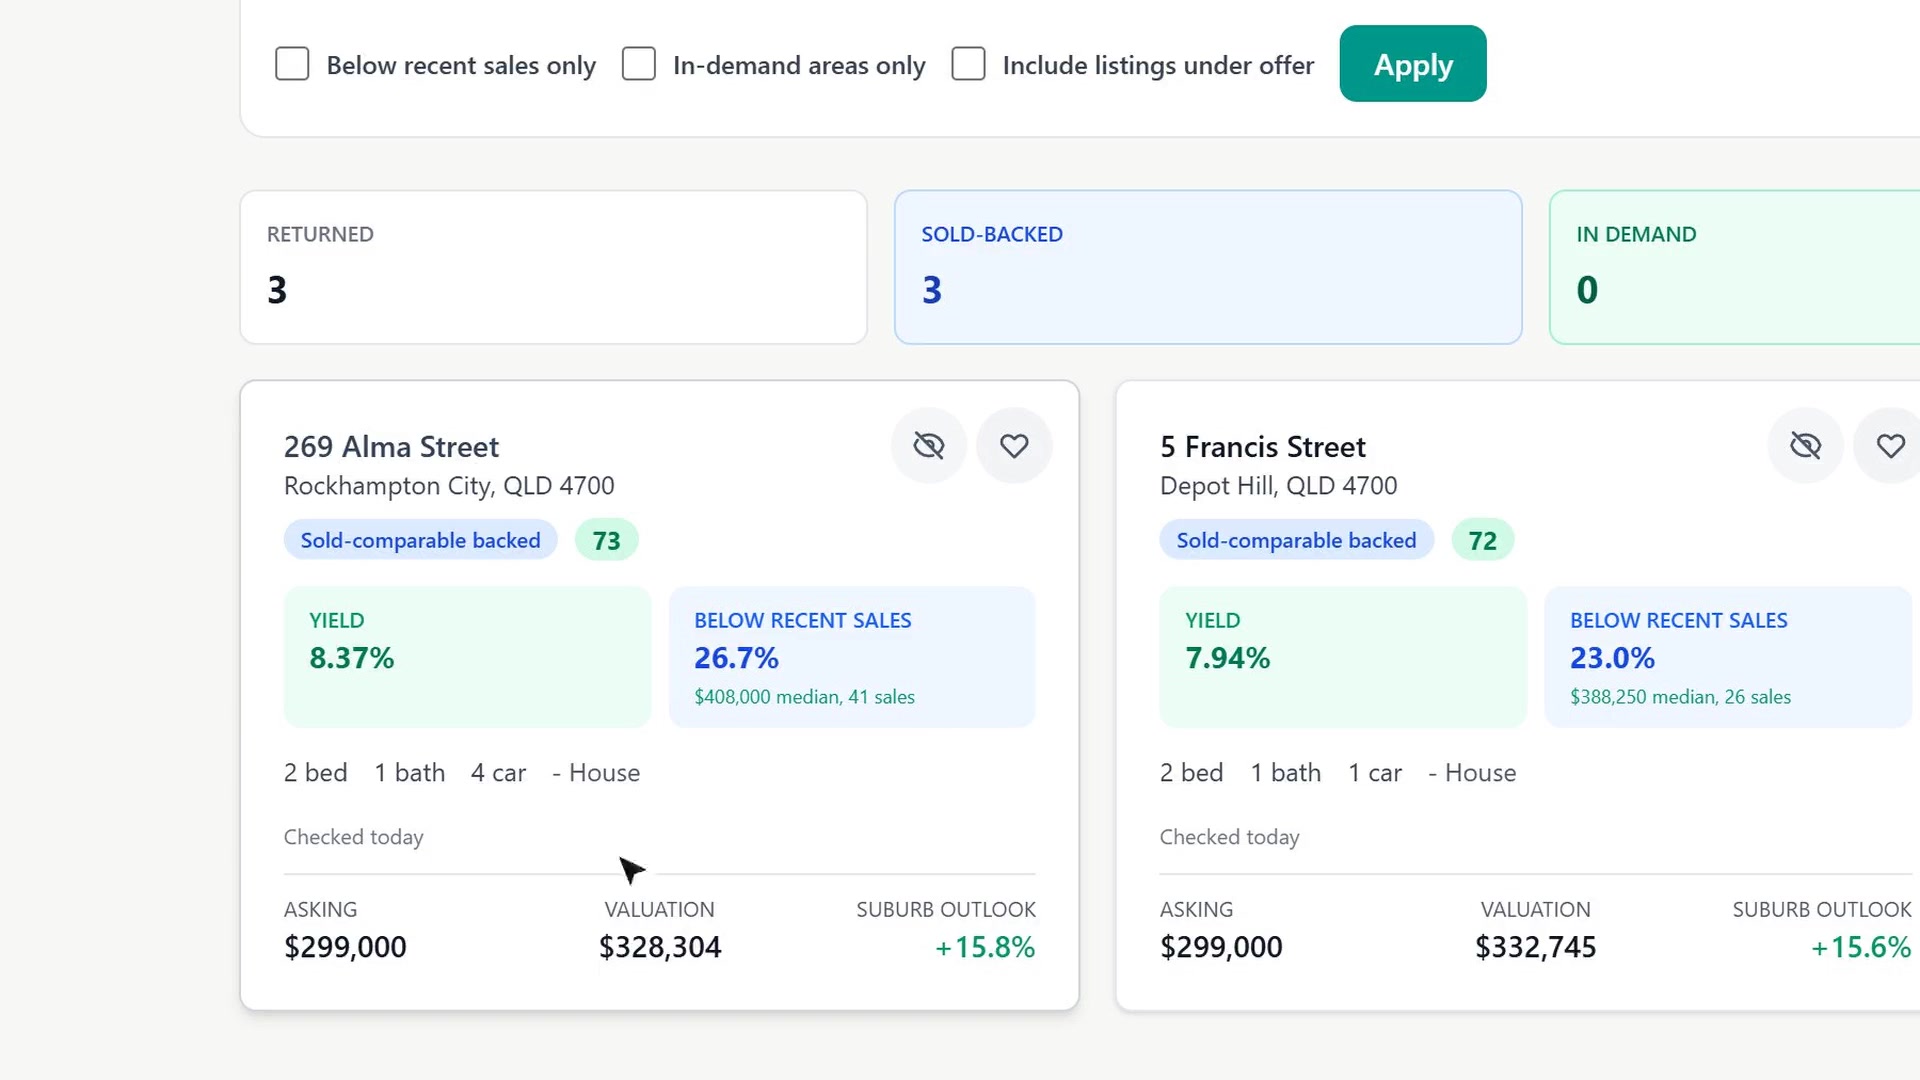The height and width of the screenshot is (1080, 1920).
Task: Hide the 5 Francis Street listing
Action: click(1805, 446)
